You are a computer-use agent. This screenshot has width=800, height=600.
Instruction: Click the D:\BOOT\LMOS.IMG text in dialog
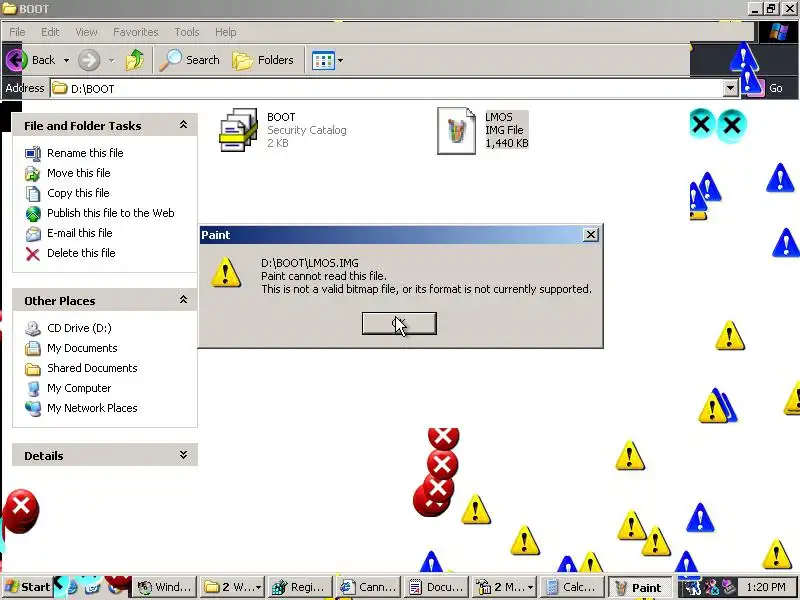(x=310, y=263)
